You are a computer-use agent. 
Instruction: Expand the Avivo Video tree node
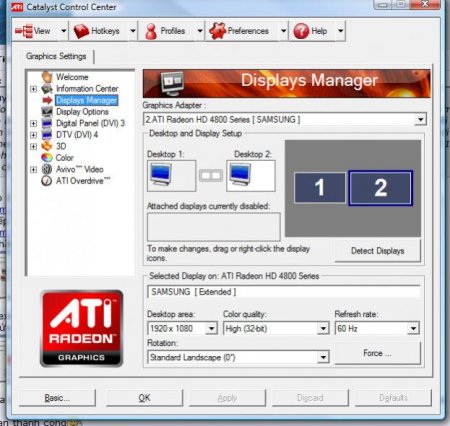pyautogui.click(x=33, y=169)
